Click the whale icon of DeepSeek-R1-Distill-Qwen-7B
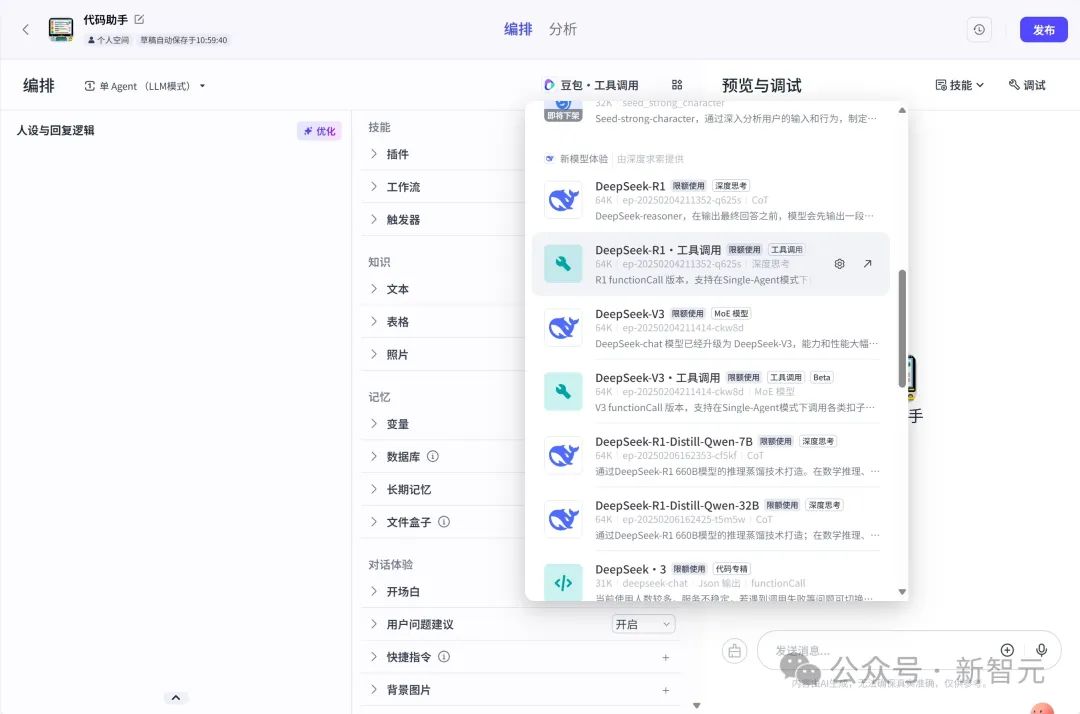The height and width of the screenshot is (714, 1080). (x=563, y=456)
